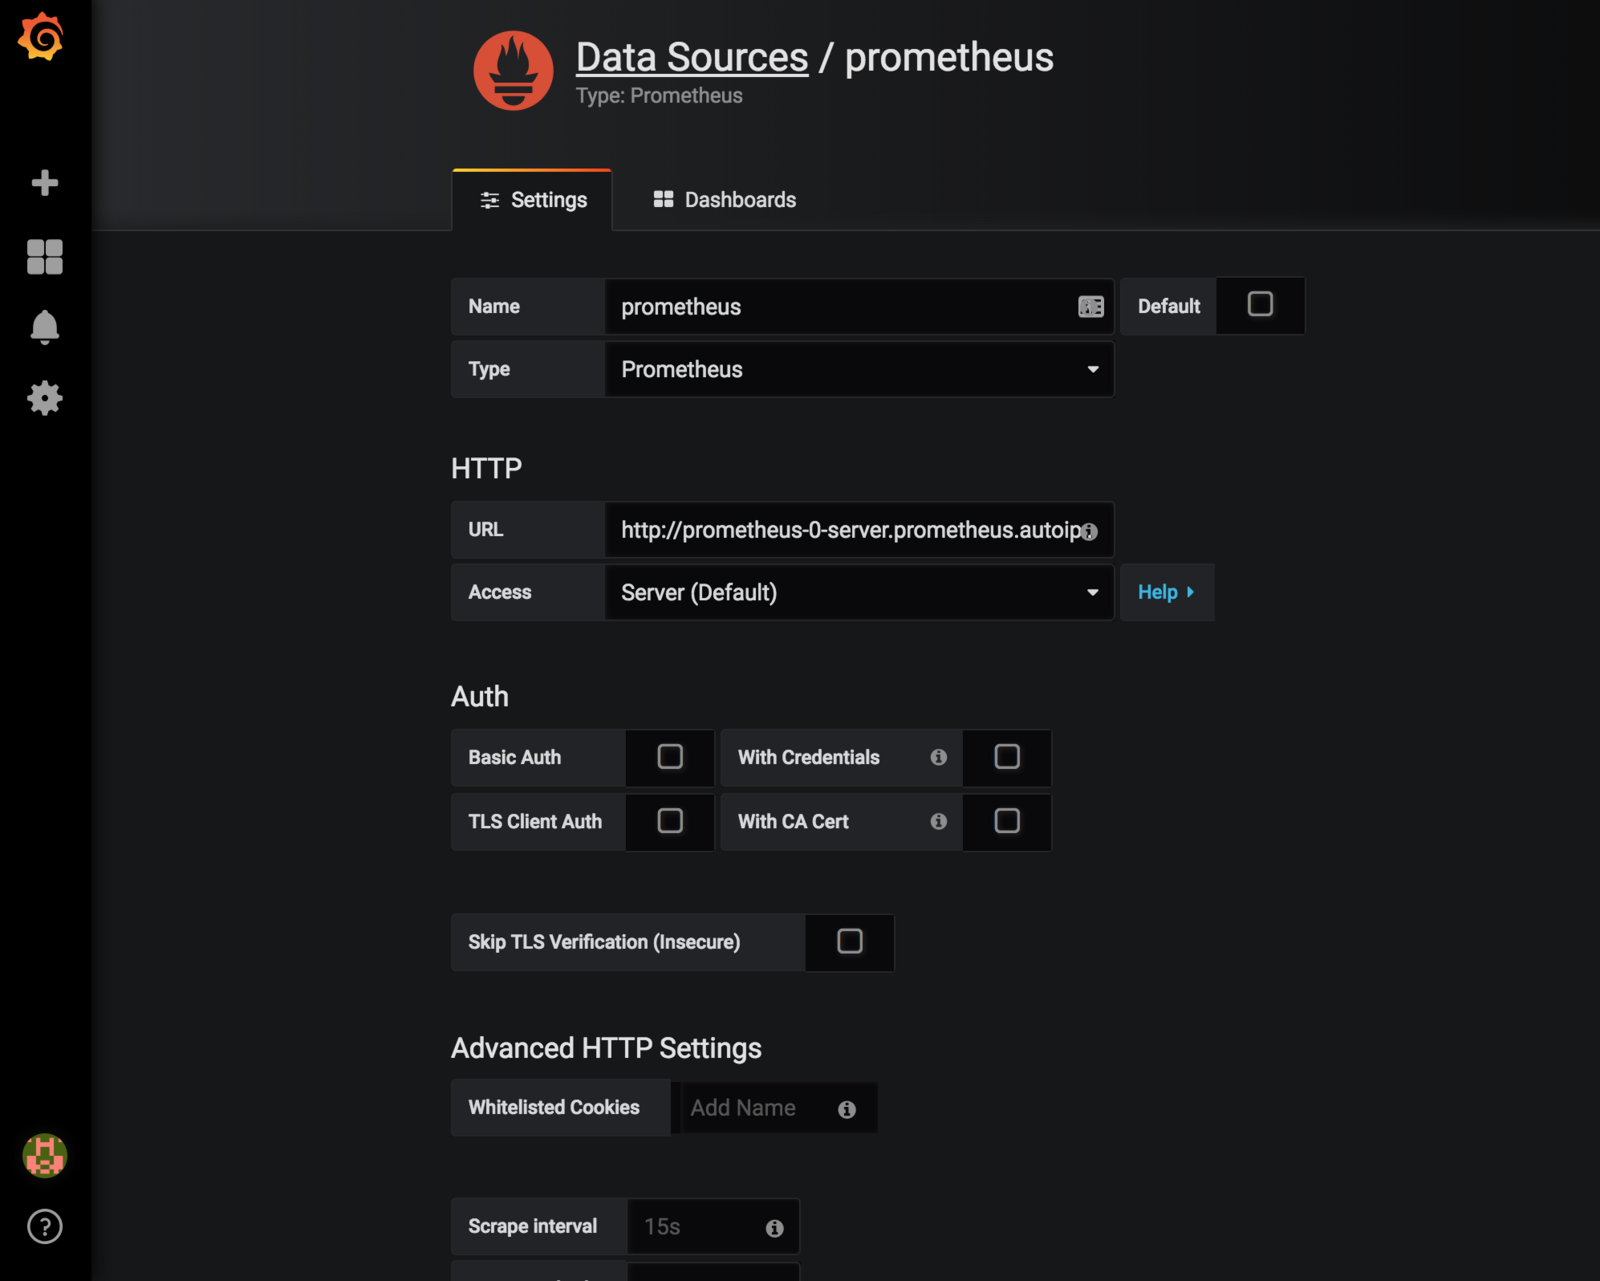Open the Type dropdown showing Prometheus
Screen dimensions: 1600x1281
(x=859, y=369)
